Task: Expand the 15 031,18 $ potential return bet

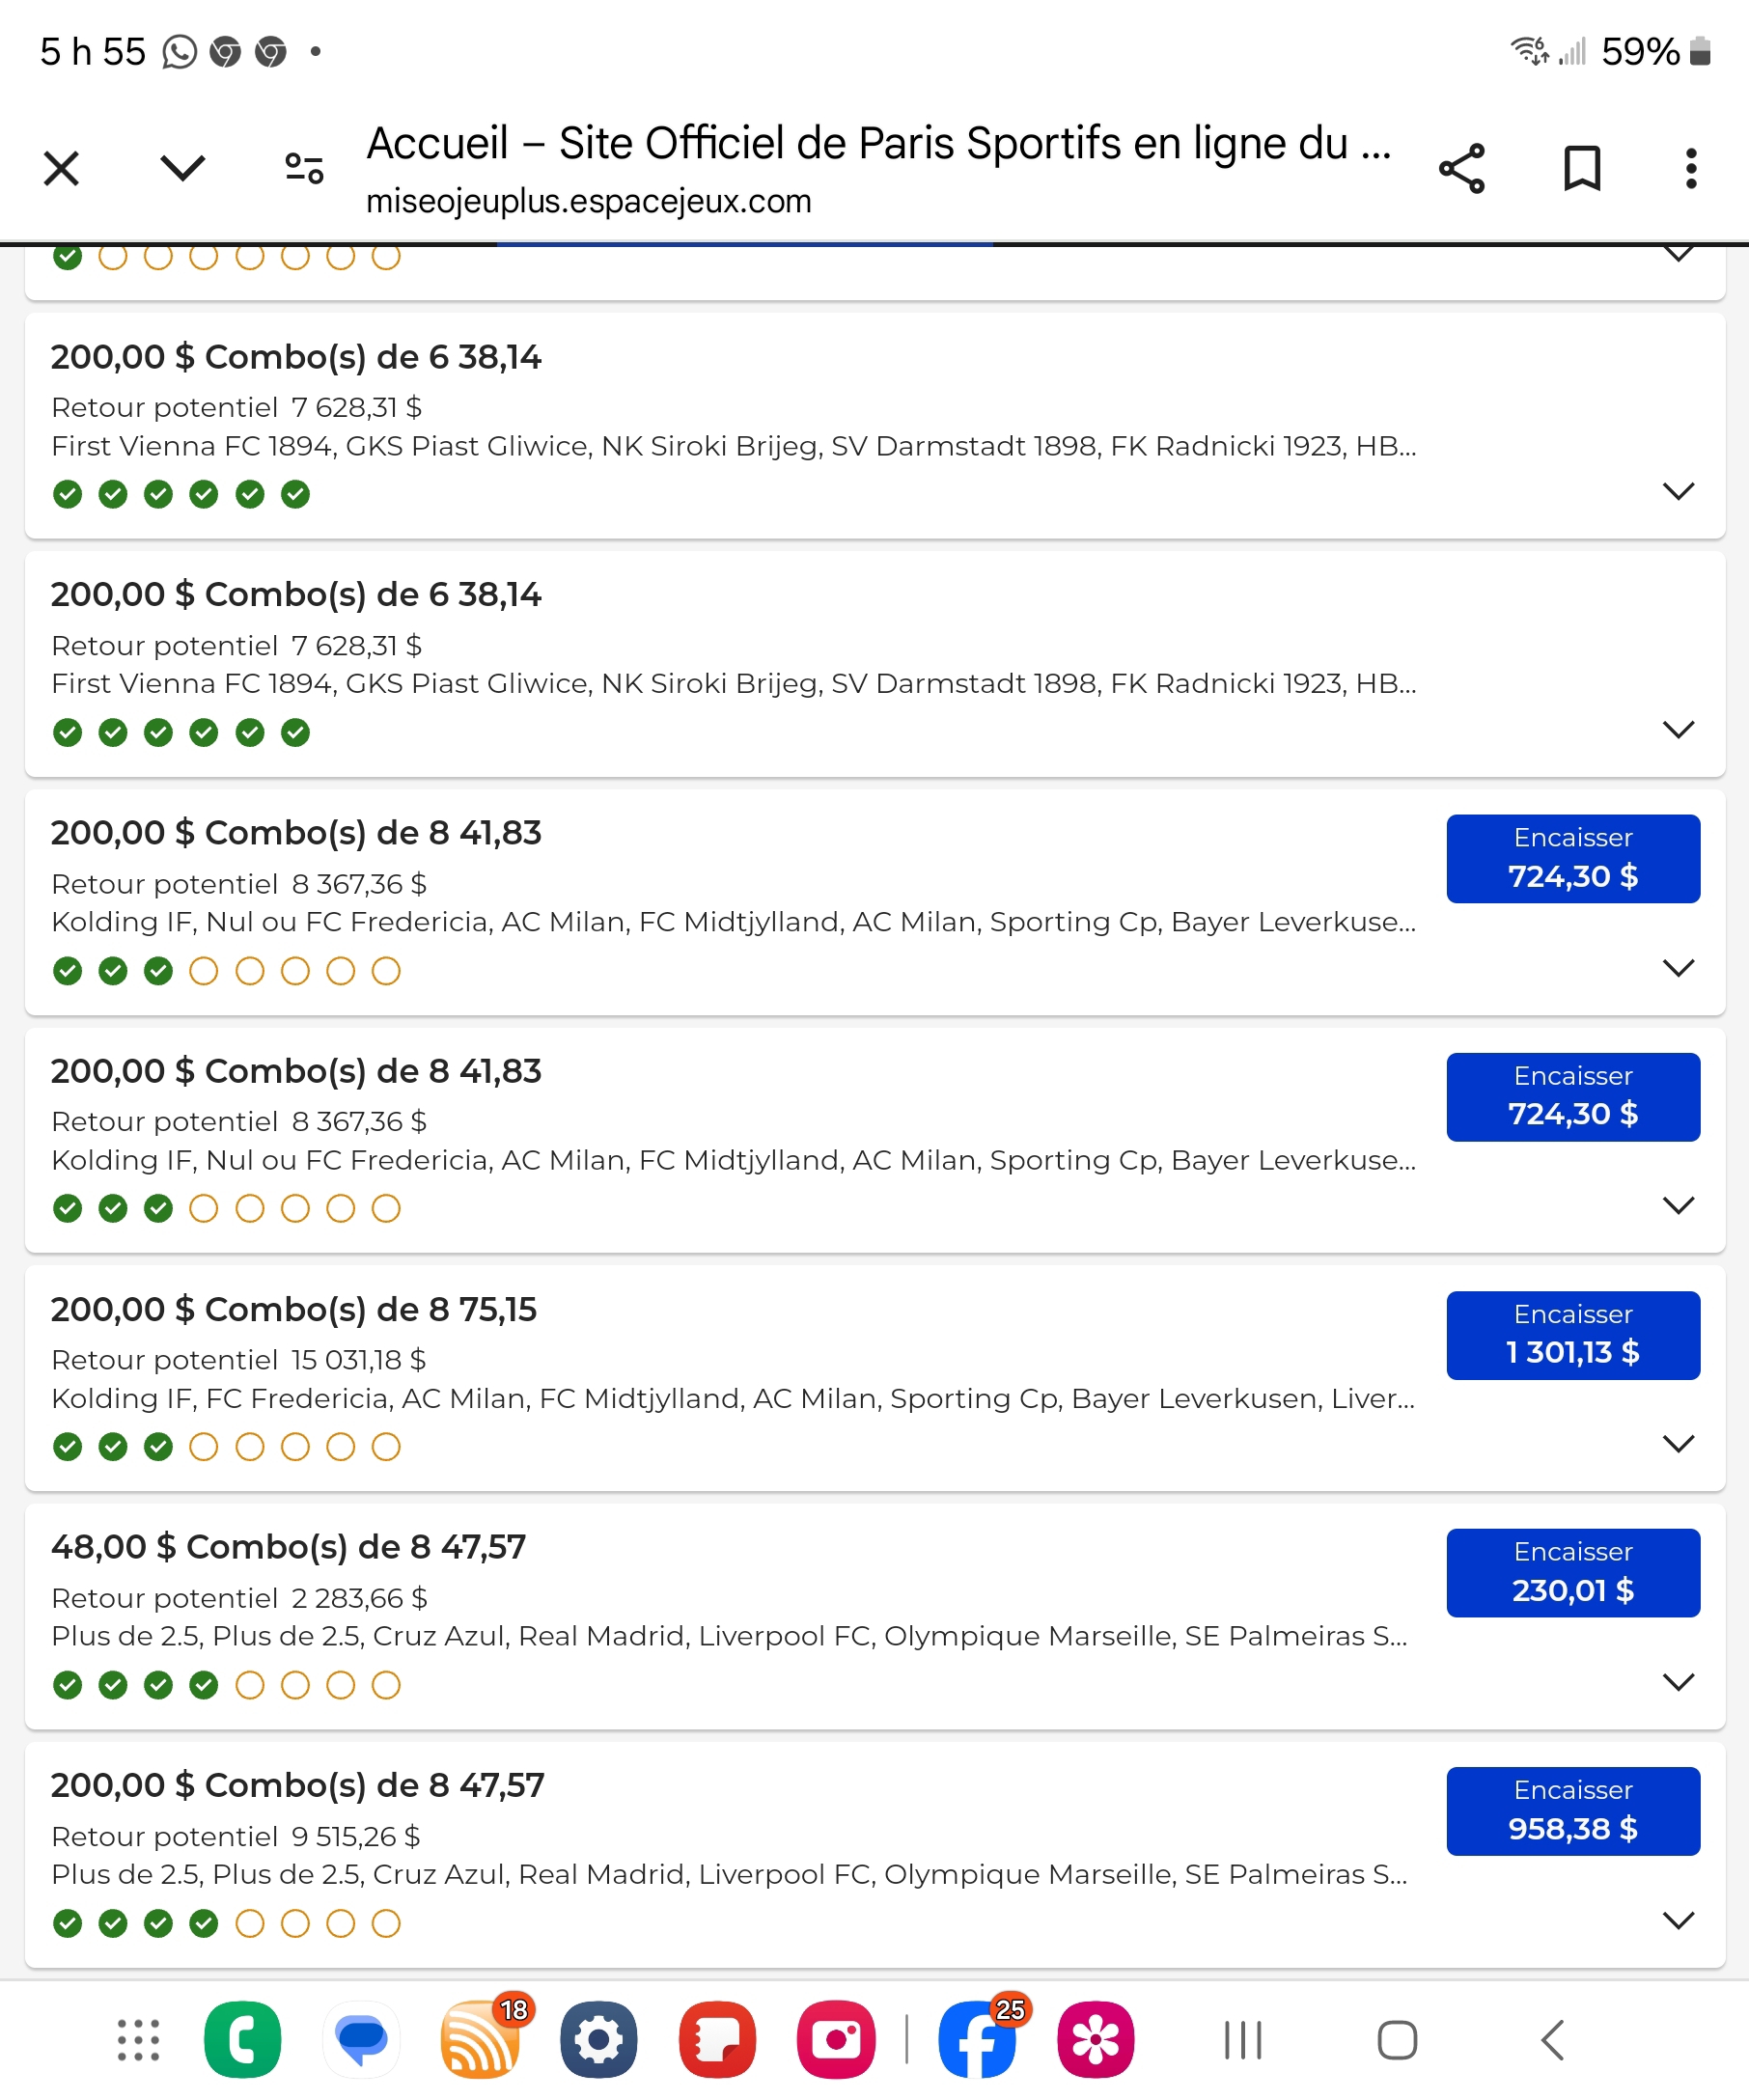Action: pos(1677,1443)
